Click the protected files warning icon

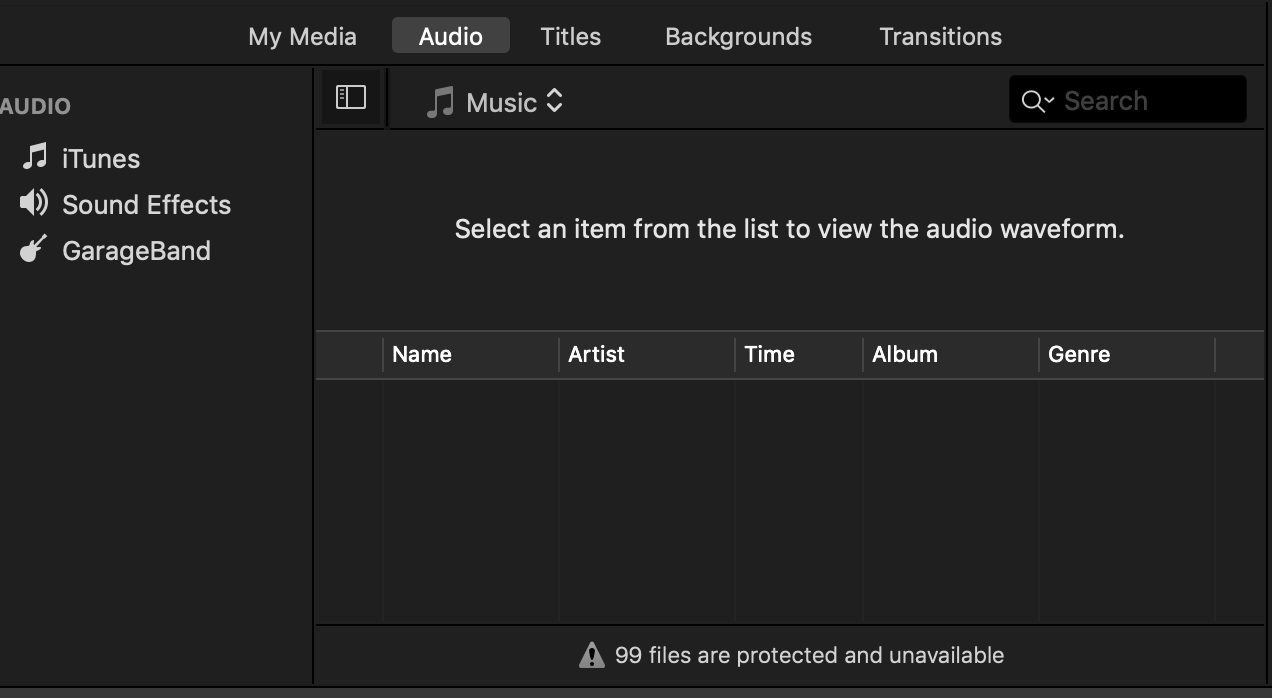592,655
